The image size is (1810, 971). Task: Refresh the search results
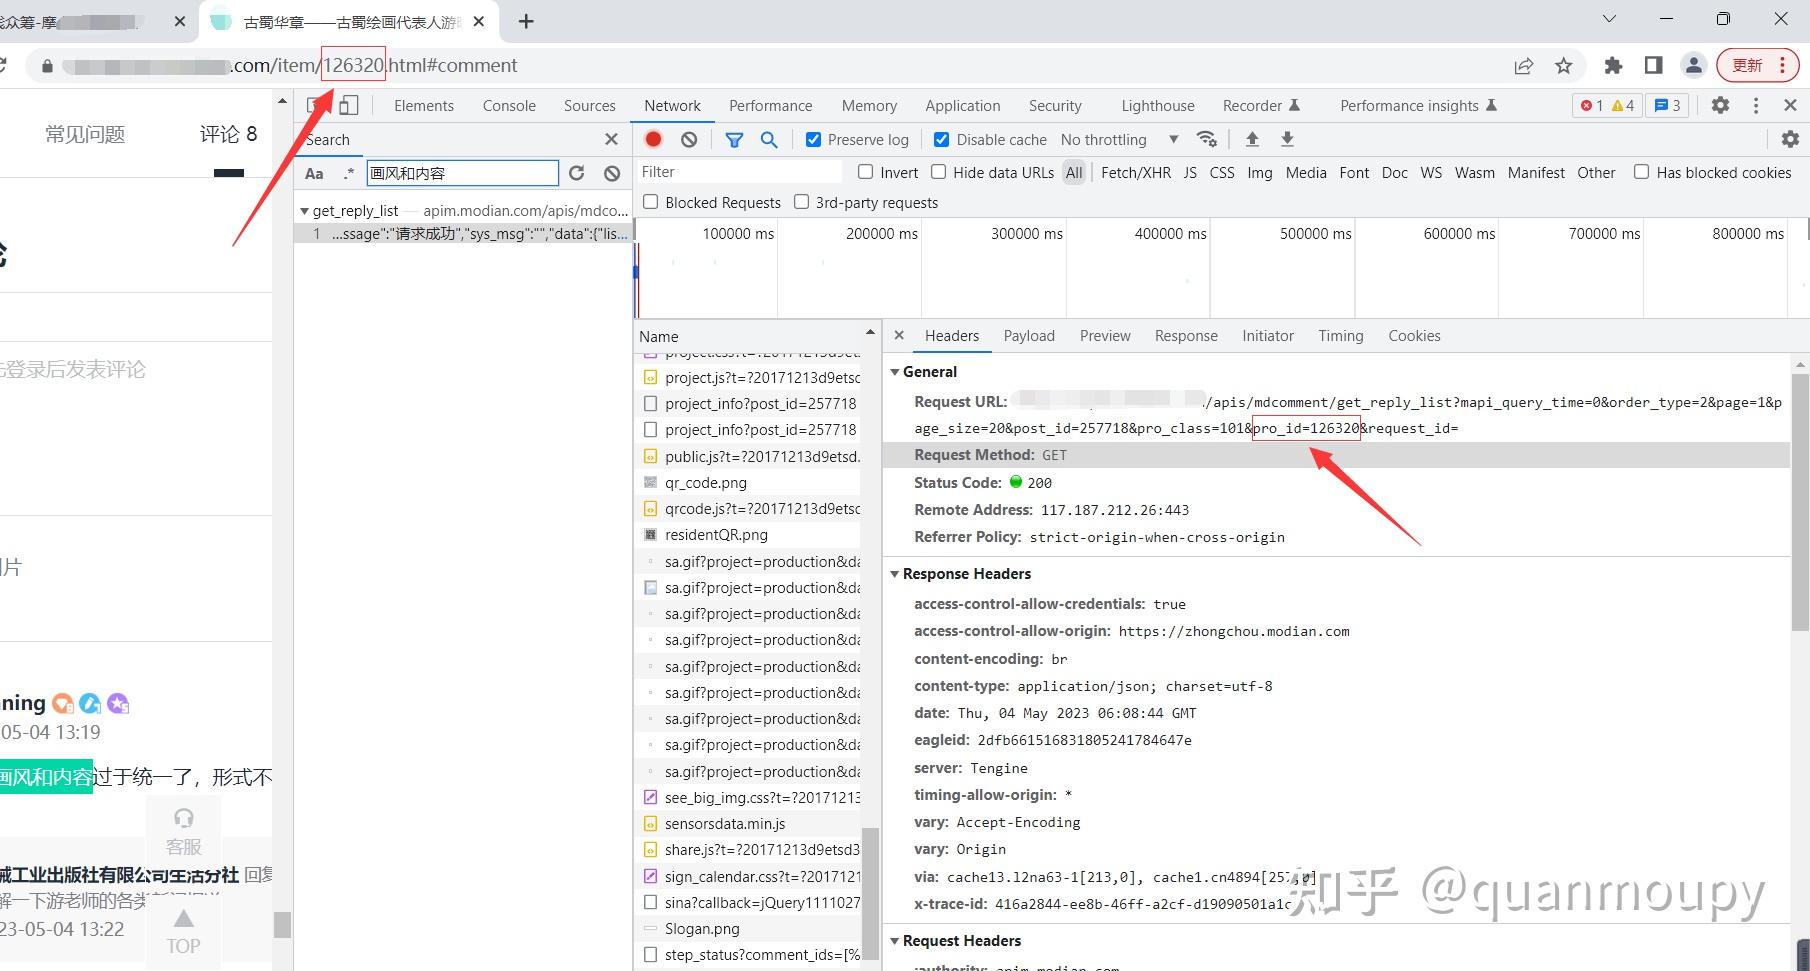[577, 173]
